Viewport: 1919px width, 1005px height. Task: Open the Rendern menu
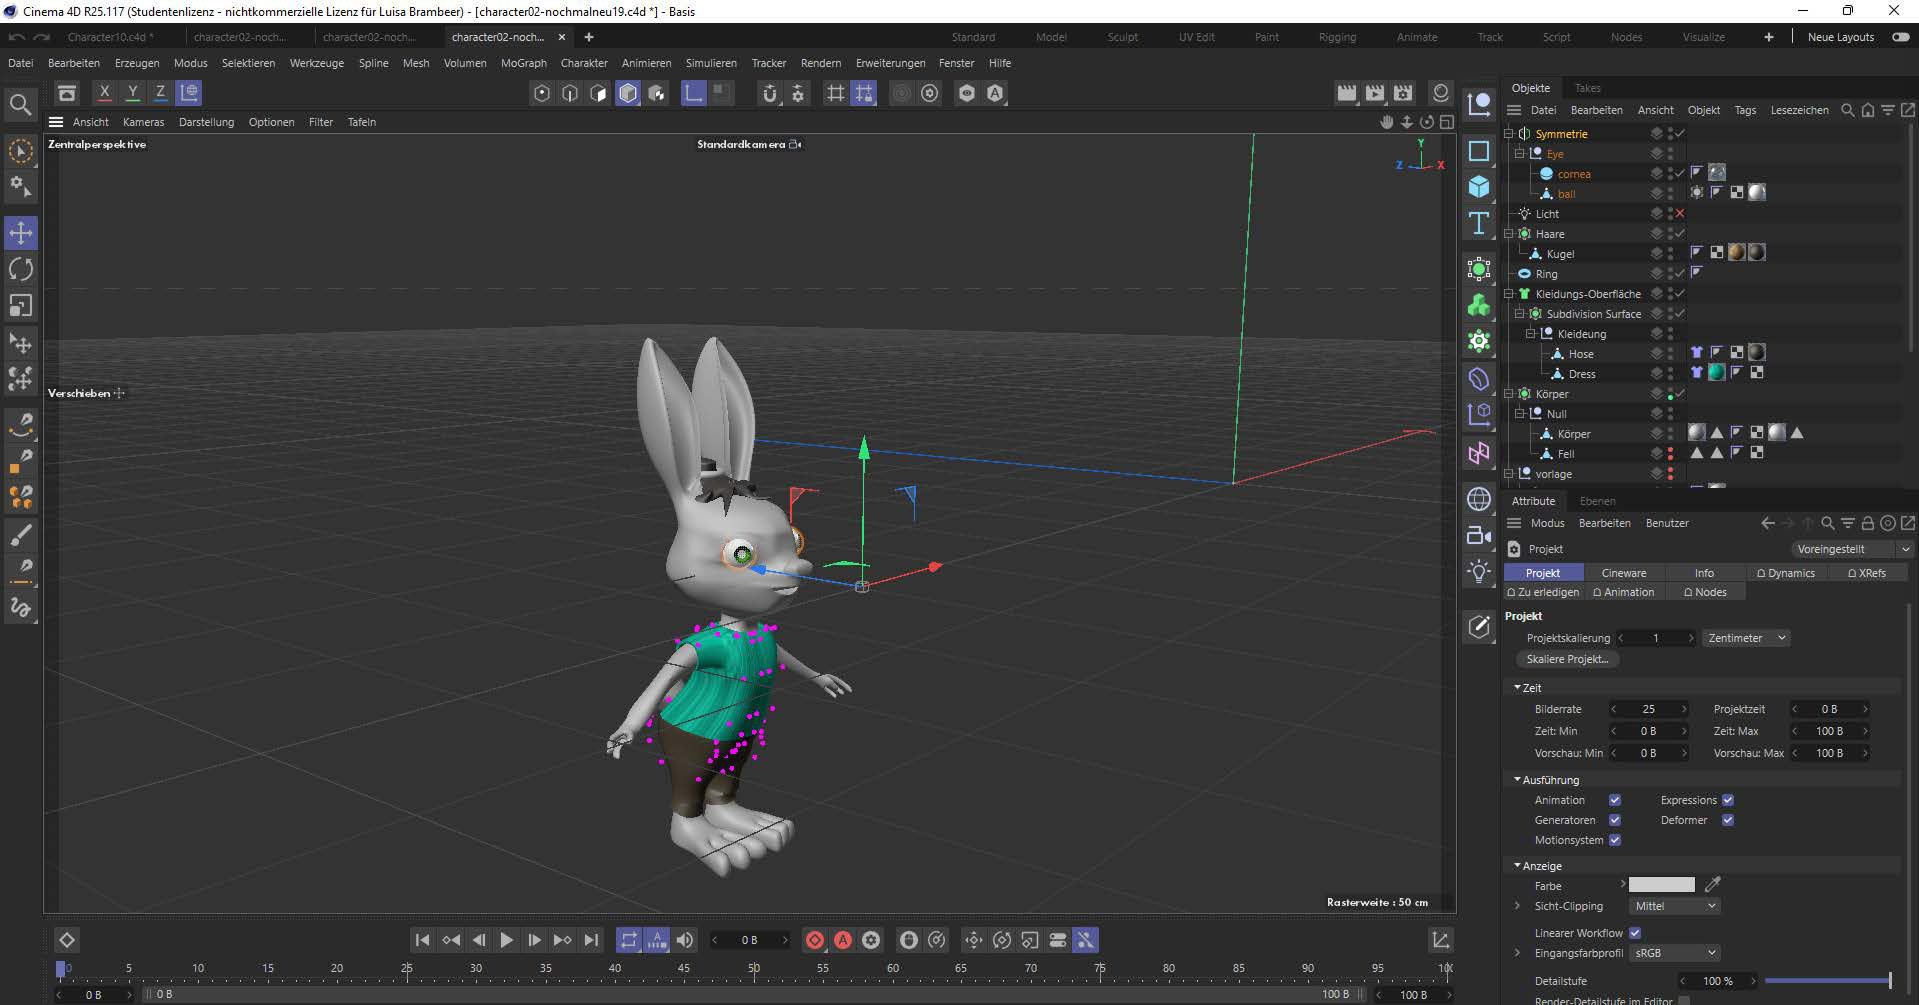821,63
